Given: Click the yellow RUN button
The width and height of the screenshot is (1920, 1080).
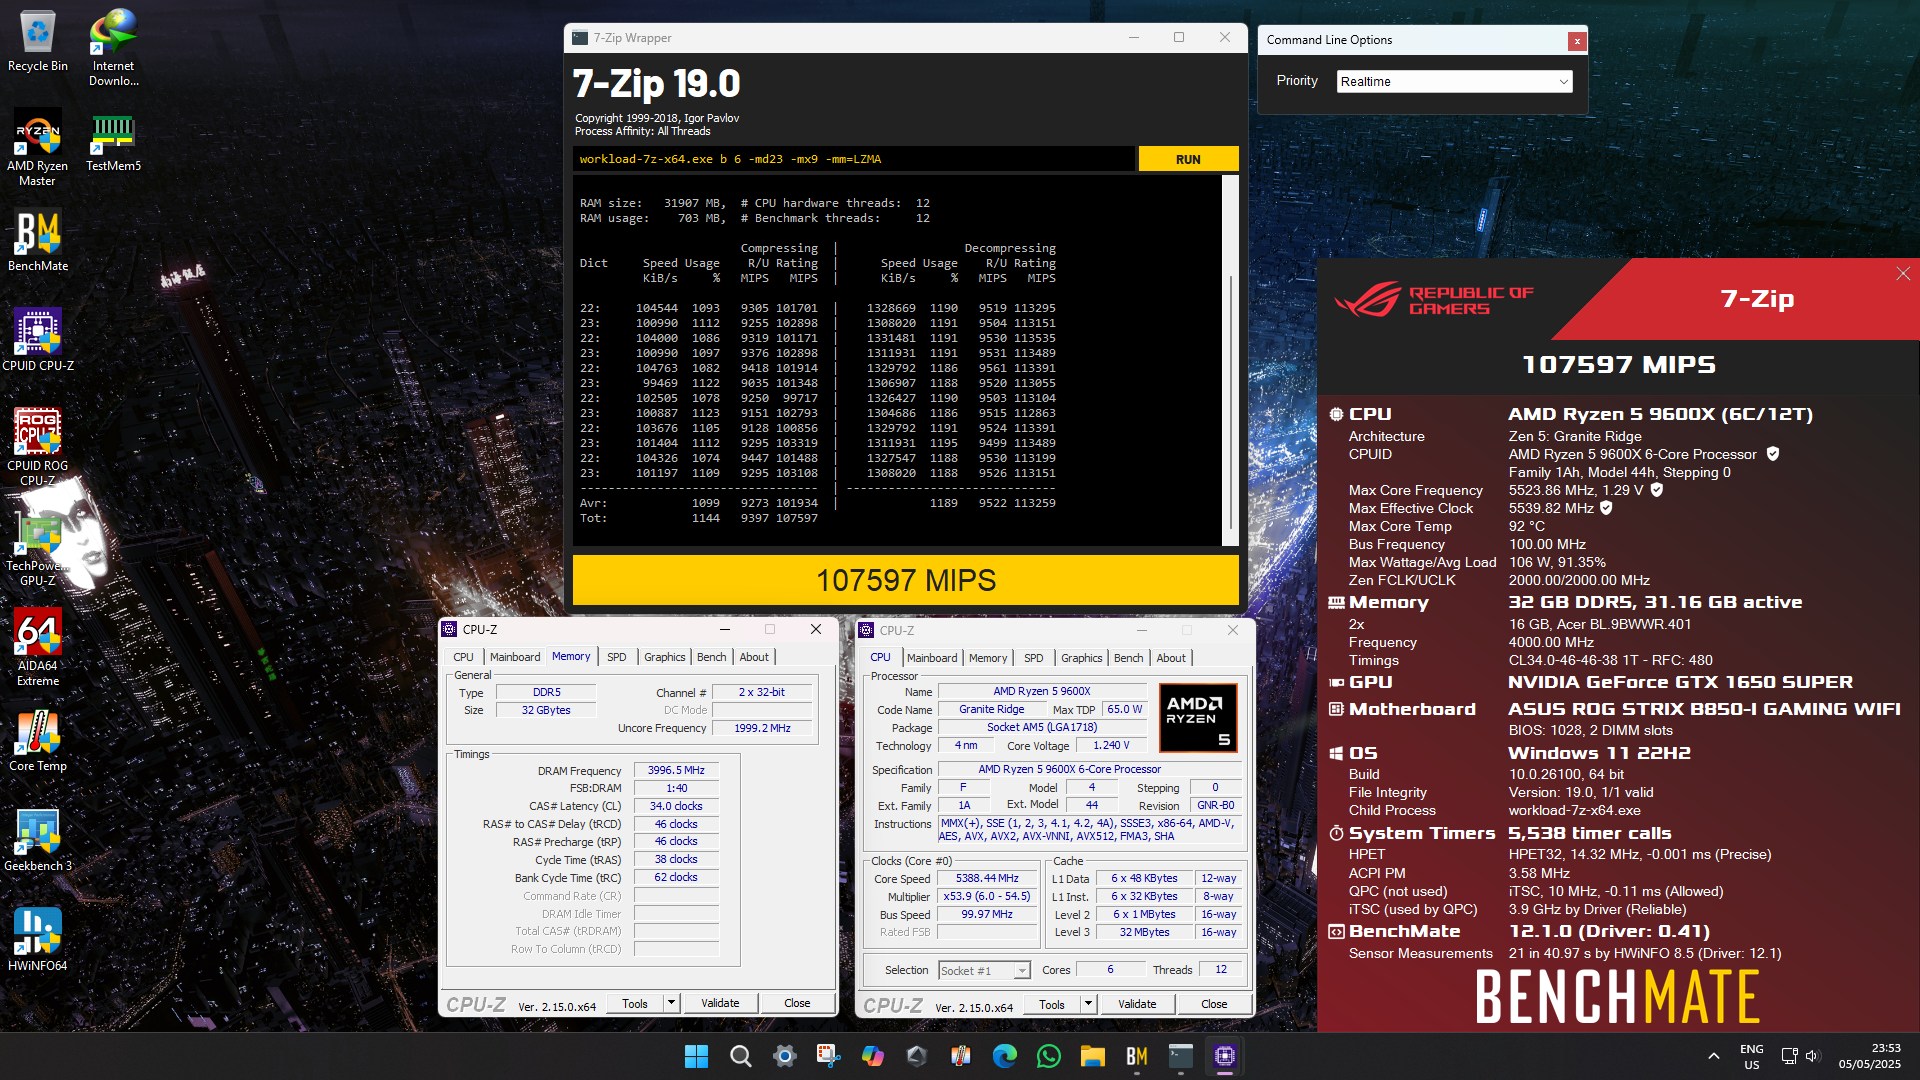Looking at the screenshot, I should 1188,159.
